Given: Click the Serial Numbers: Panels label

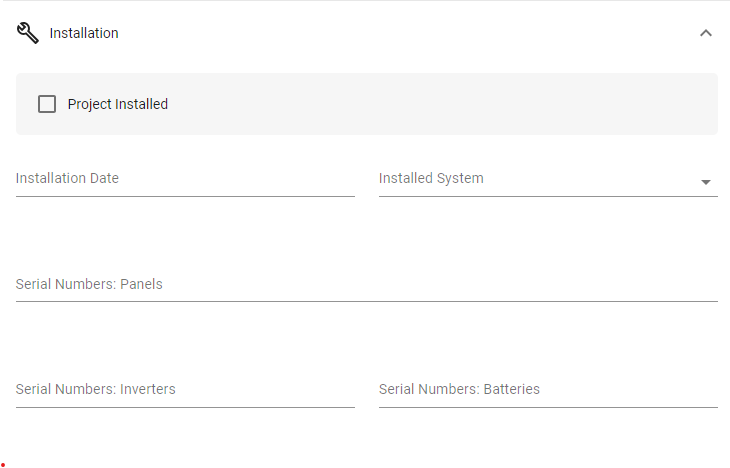Looking at the screenshot, I should (89, 284).
